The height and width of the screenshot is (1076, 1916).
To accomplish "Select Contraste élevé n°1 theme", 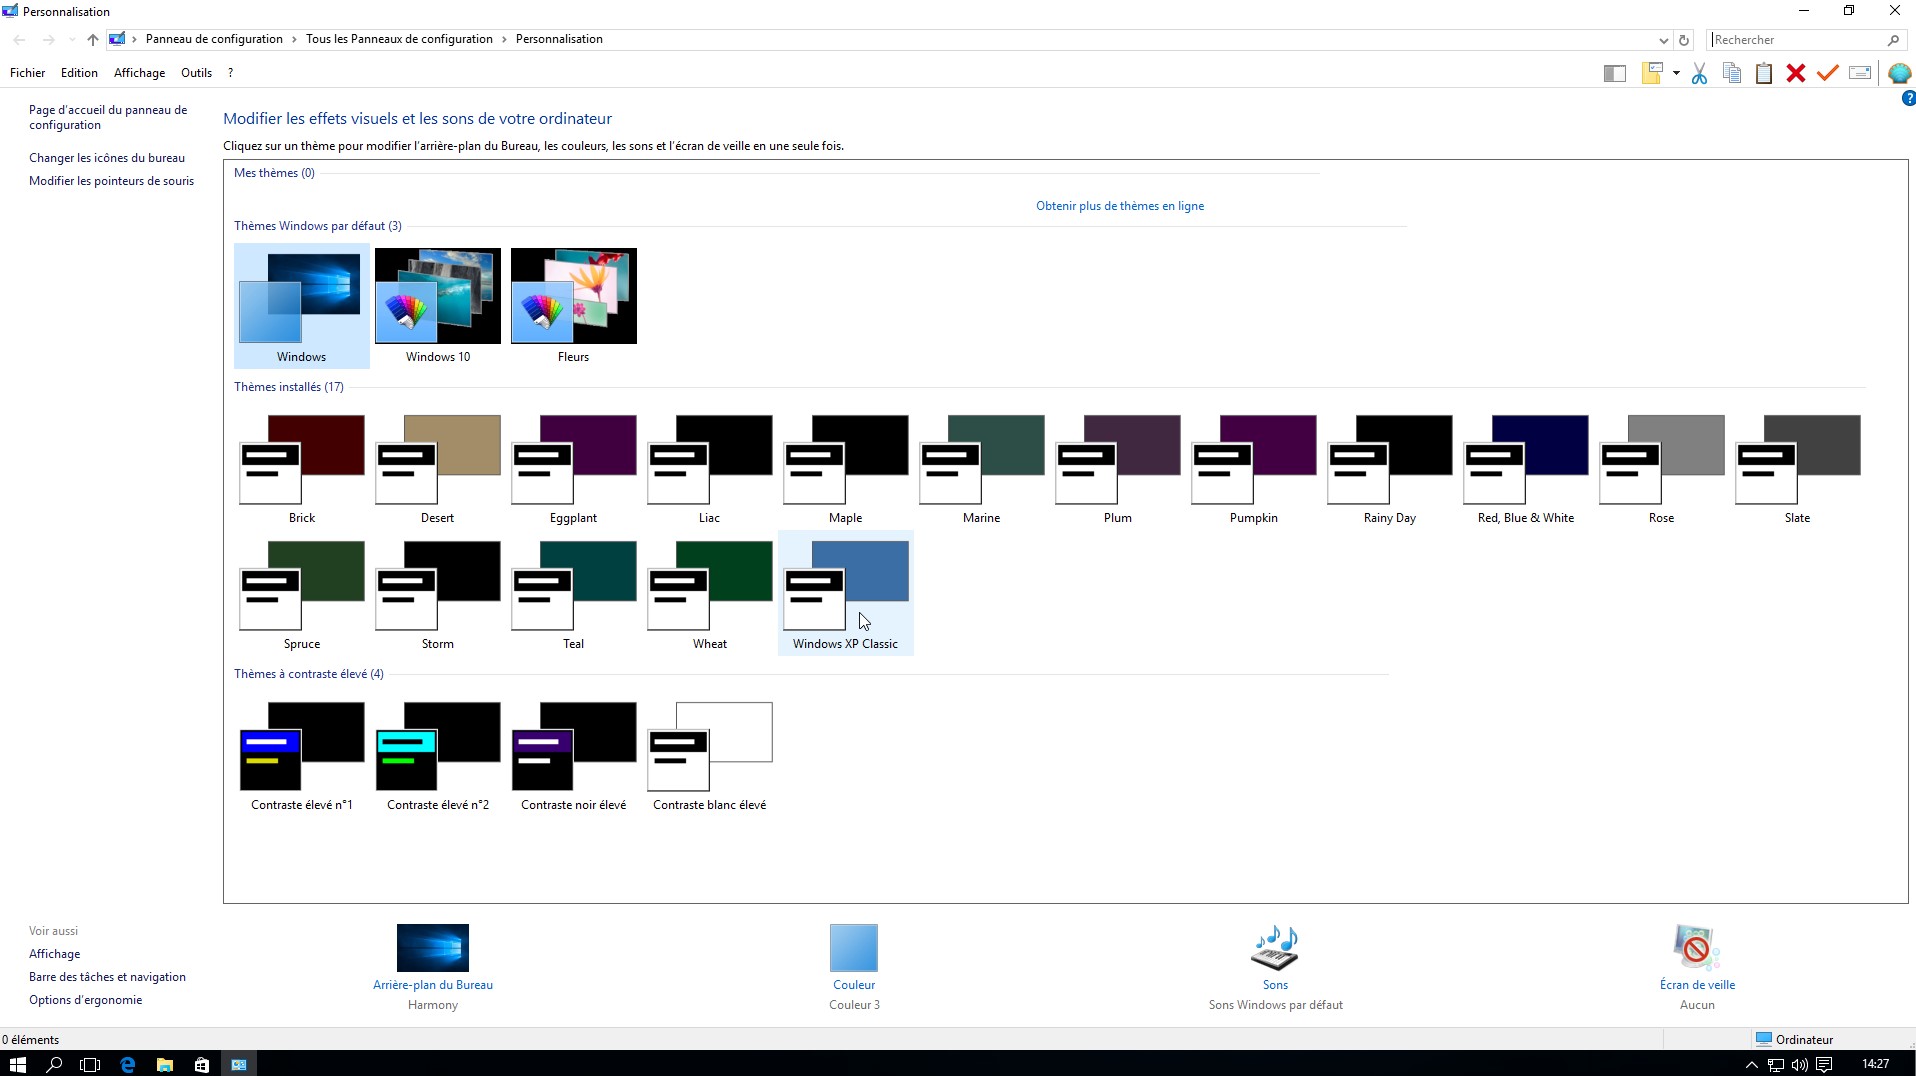I will pyautogui.click(x=301, y=755).
